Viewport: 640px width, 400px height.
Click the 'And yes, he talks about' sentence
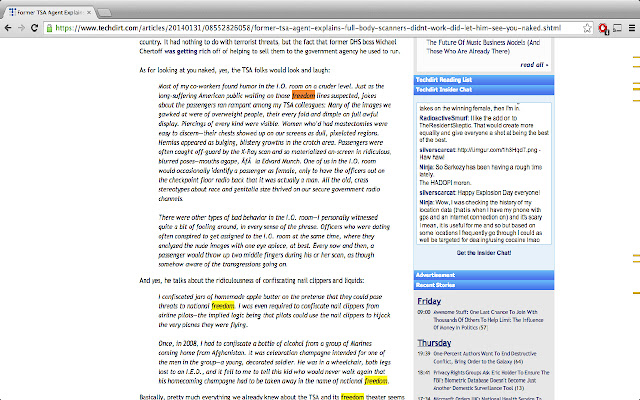251,280
